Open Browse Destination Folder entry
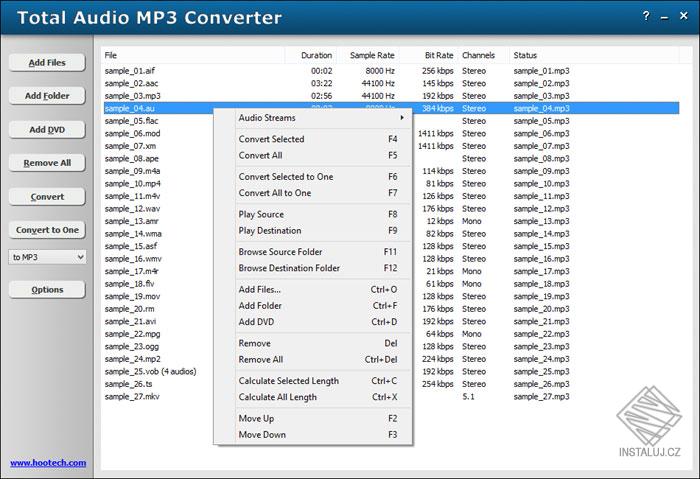This screenshot has width=700, height=479. click(322, 268)
